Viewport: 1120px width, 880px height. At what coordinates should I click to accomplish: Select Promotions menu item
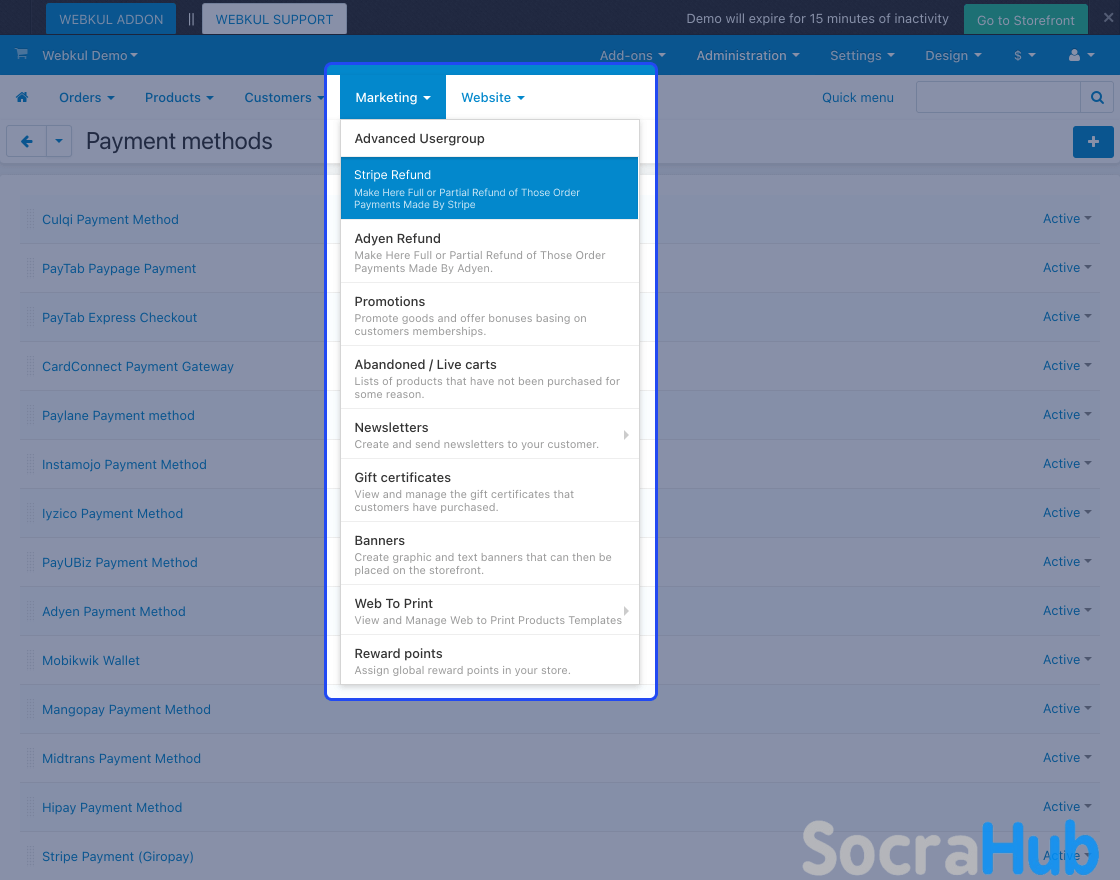(489, 315)
